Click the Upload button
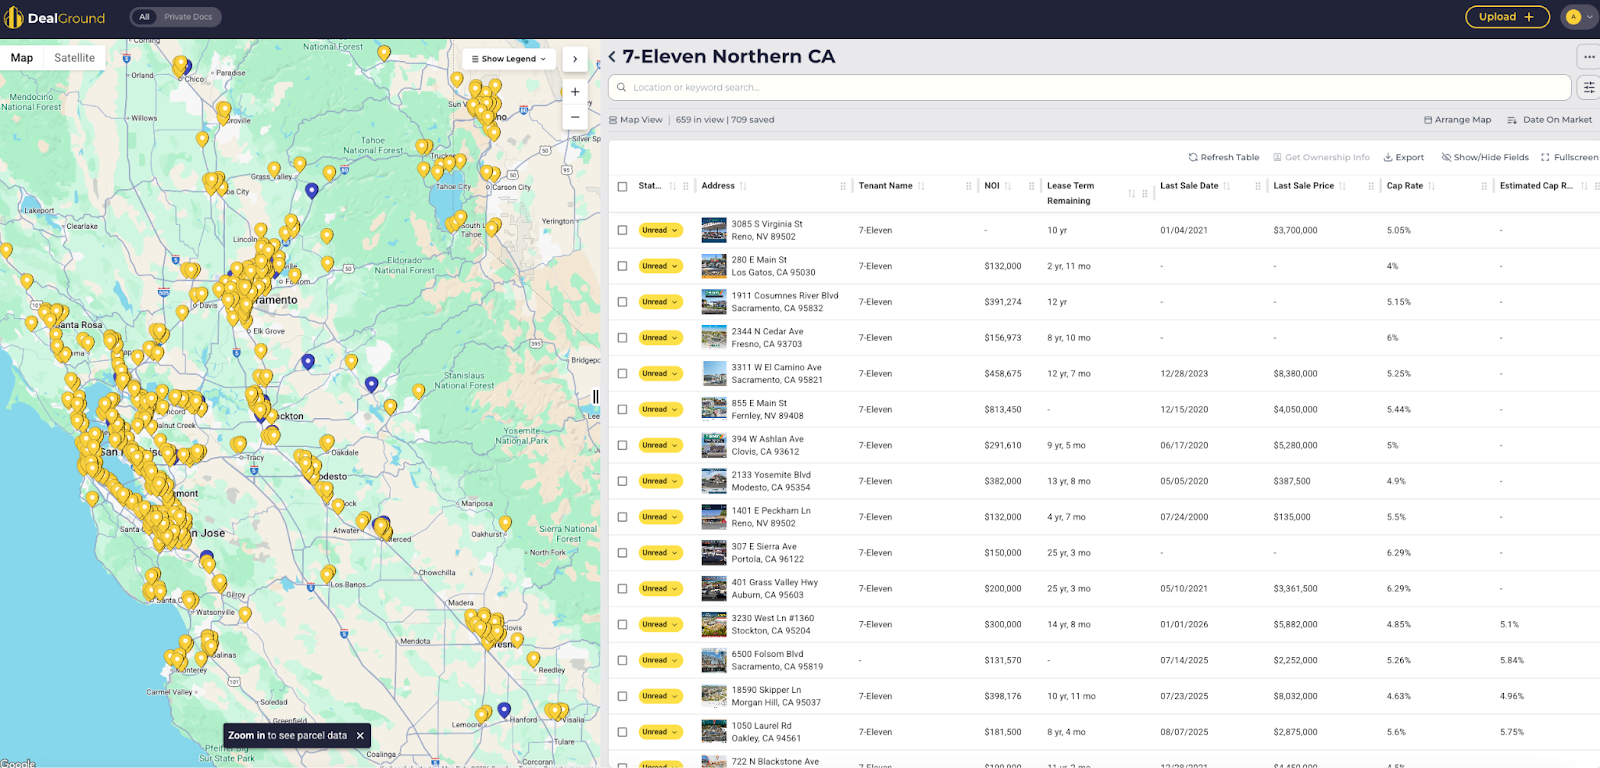The image size is (1600, 768). (x=1507, y=17)
